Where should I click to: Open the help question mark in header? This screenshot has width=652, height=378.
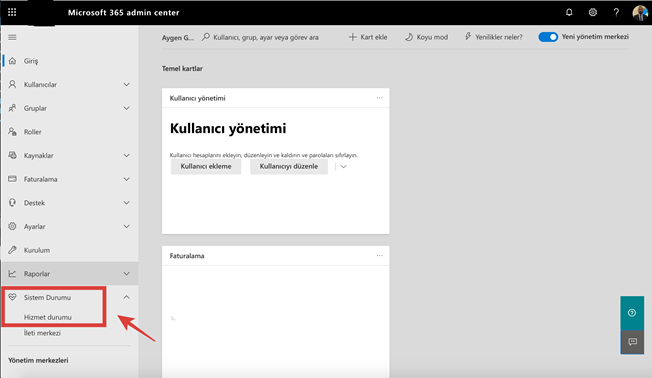pyautogui.click(x=616, y=12)
